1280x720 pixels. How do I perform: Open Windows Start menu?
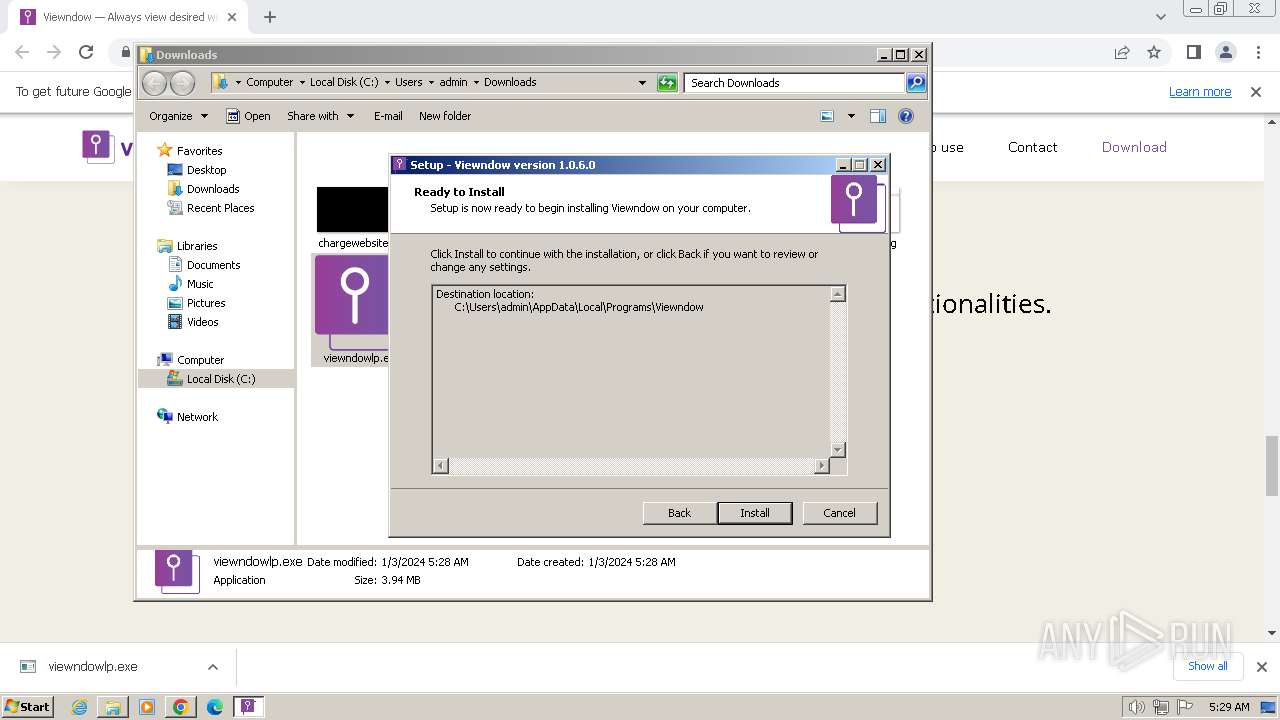[27, 706]
